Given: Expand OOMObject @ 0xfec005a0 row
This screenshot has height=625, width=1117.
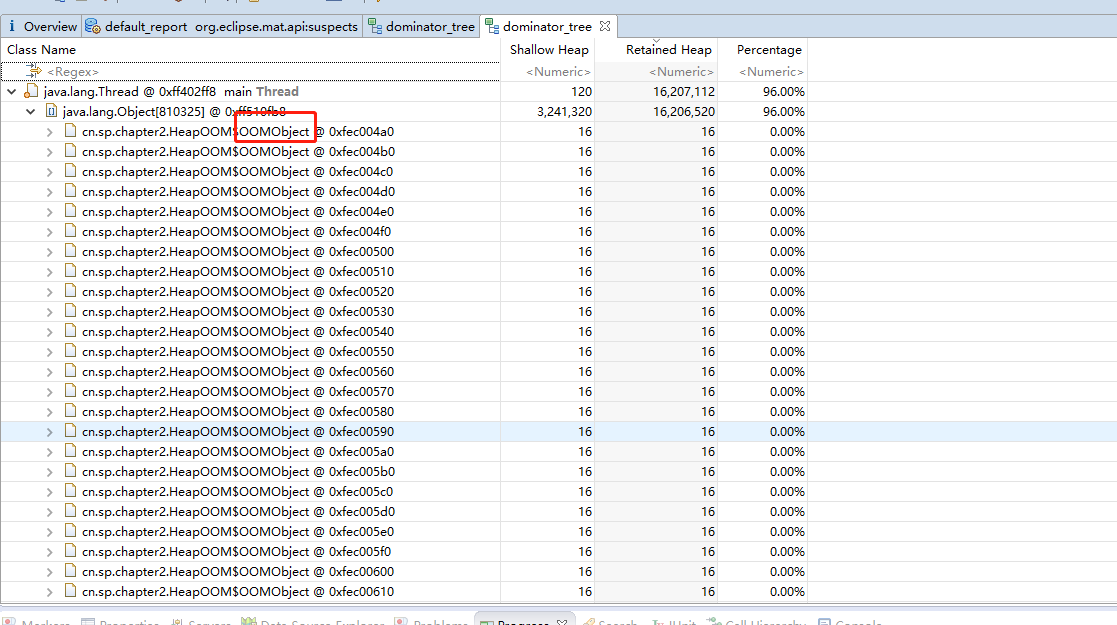Looking at the screenshot, I should (x=49, y=452).
